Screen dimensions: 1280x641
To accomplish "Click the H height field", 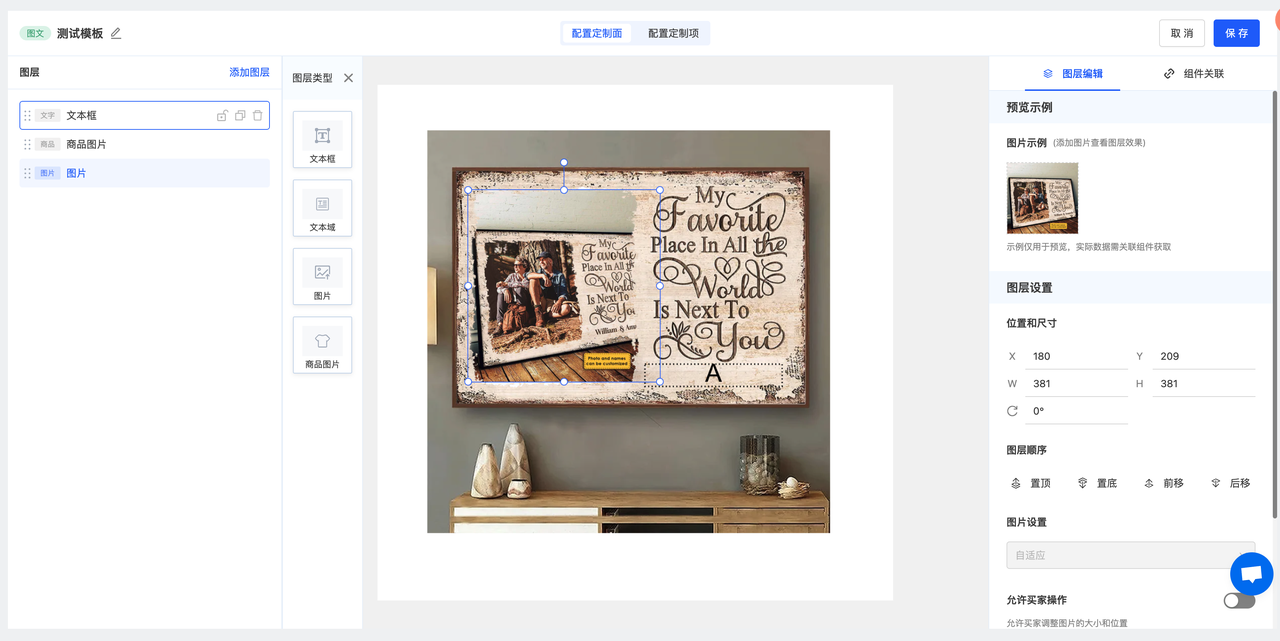I will [1204, 383].
